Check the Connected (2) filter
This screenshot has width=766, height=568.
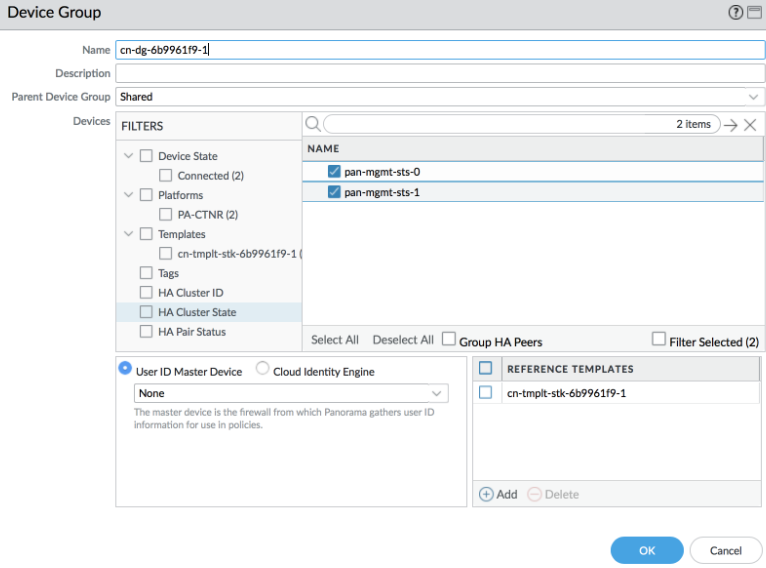[x=166, y=175]
